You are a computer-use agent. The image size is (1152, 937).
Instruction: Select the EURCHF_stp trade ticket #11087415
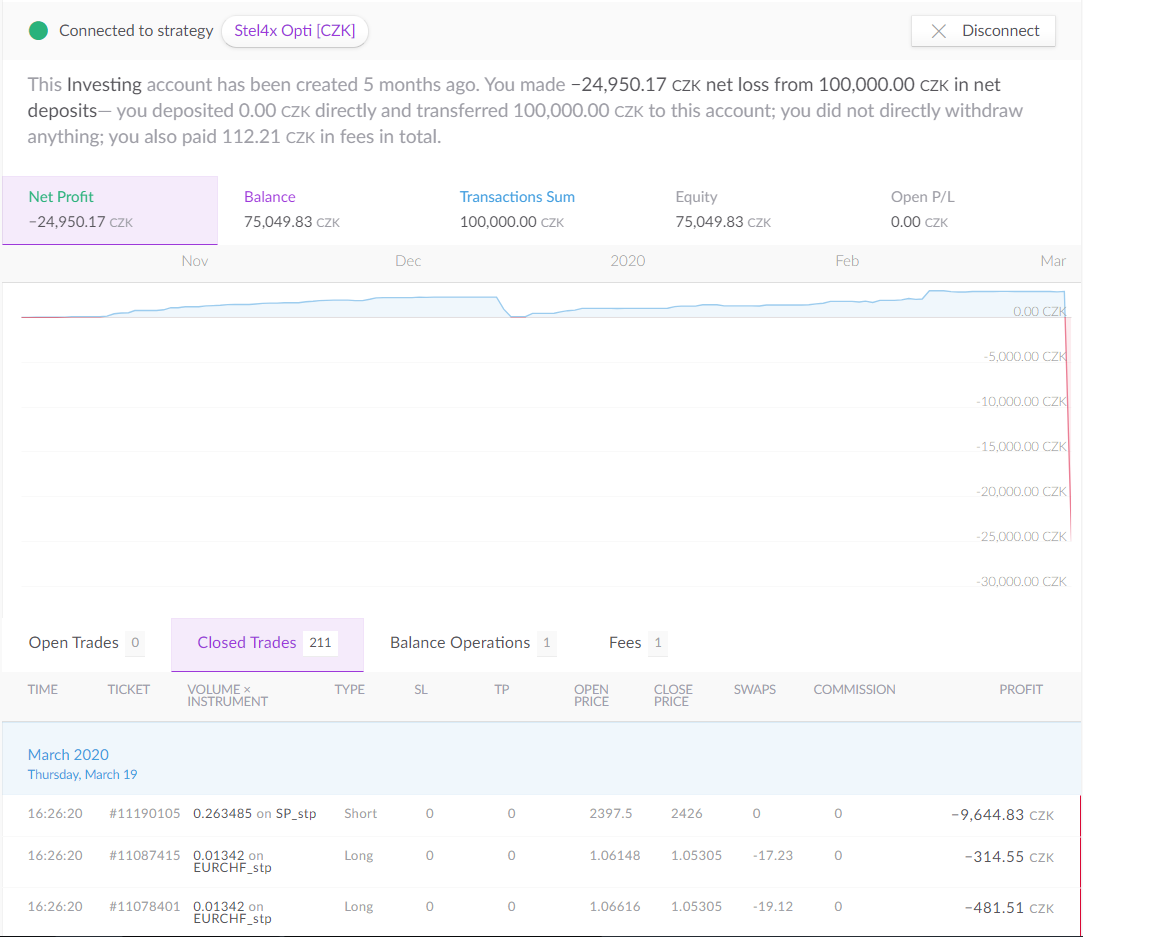tap(145, 856)
